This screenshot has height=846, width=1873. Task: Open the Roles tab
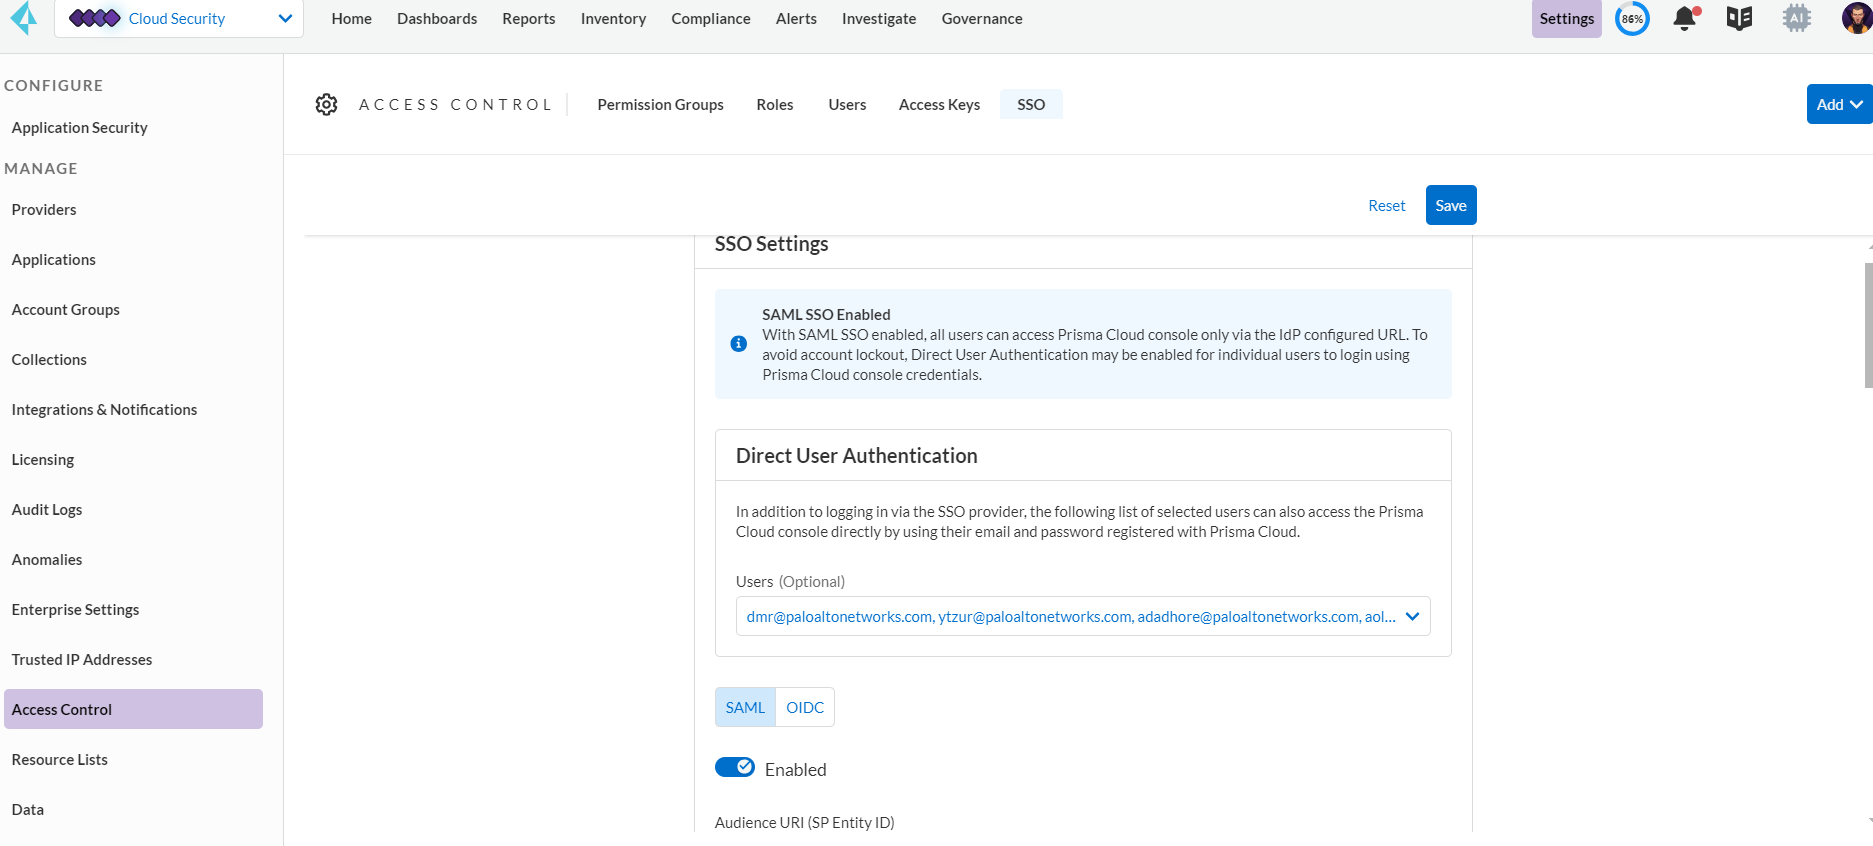[x=775, y=104]
